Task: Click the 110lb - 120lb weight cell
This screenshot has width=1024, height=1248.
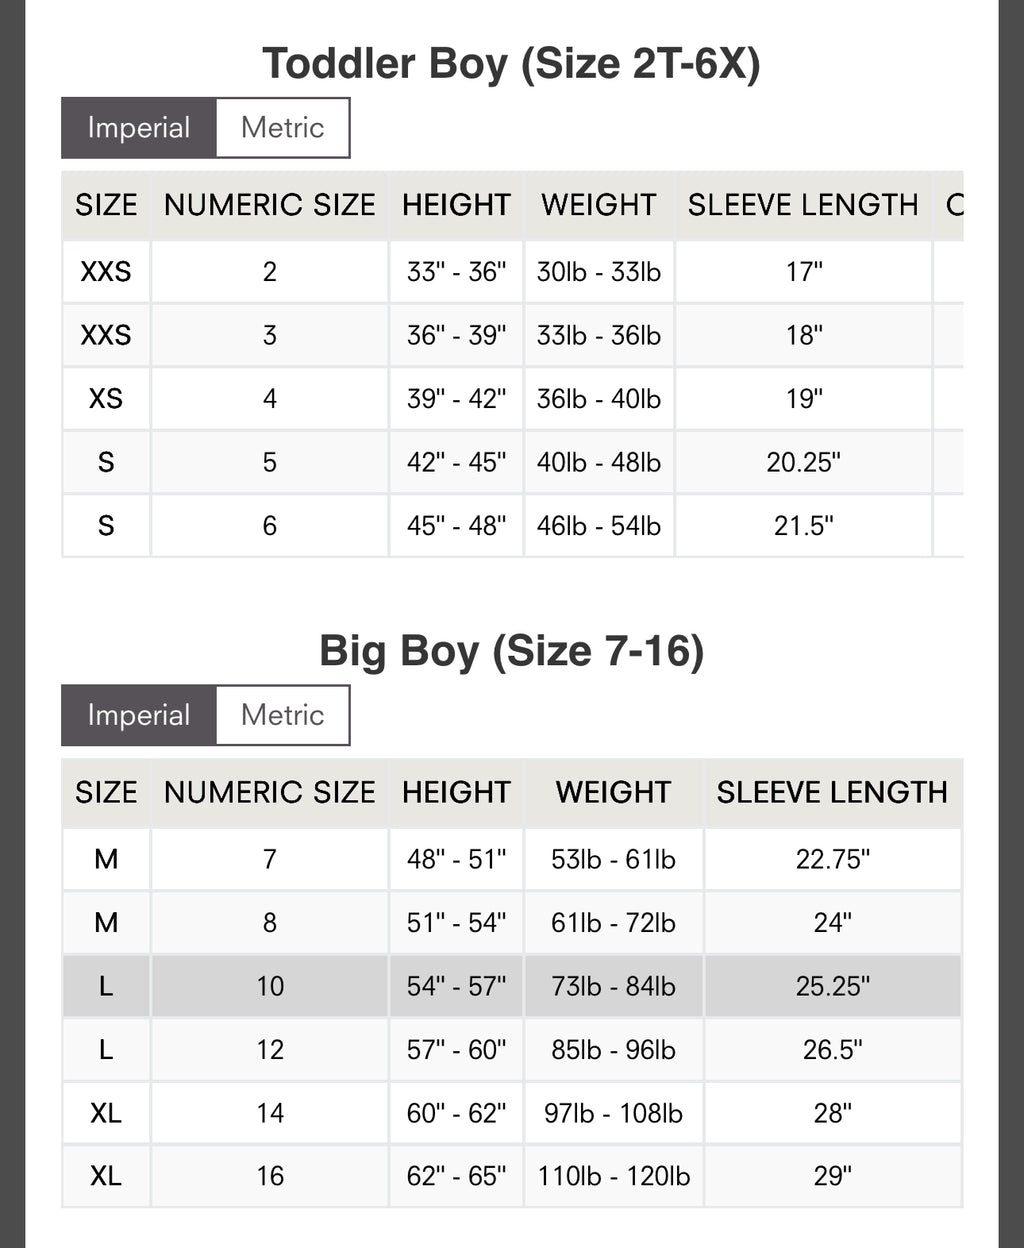Action: pos(613,1176)
